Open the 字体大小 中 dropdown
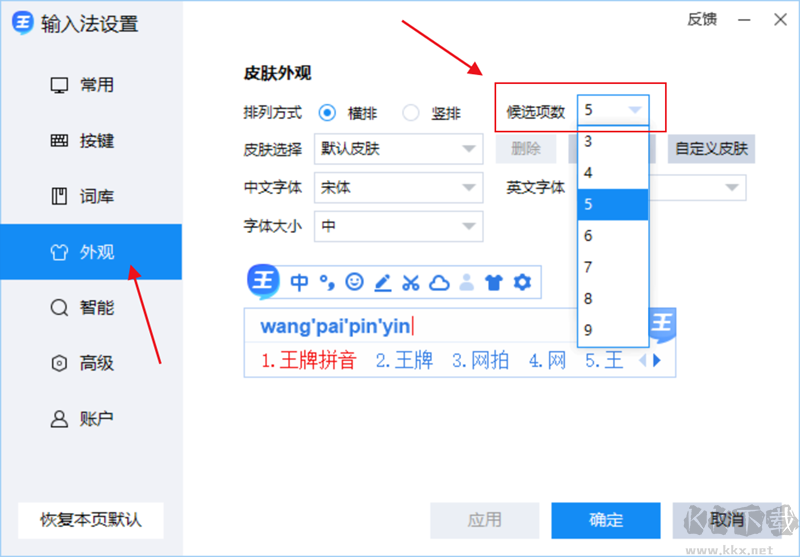800x557 pixels. click(398, 226)
